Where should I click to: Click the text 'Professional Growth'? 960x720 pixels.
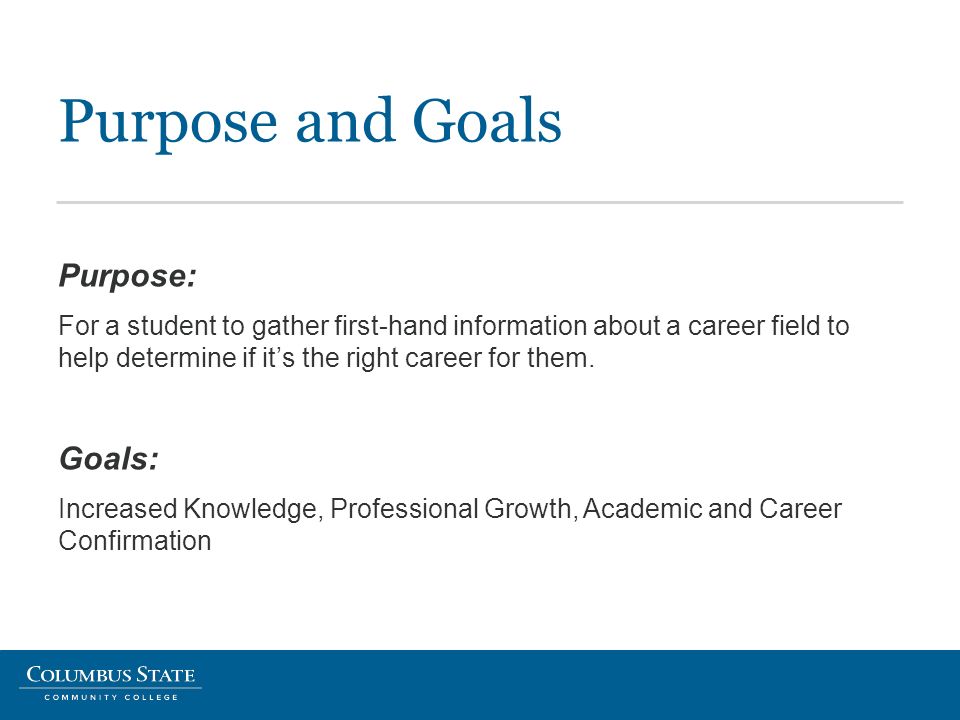451,509
